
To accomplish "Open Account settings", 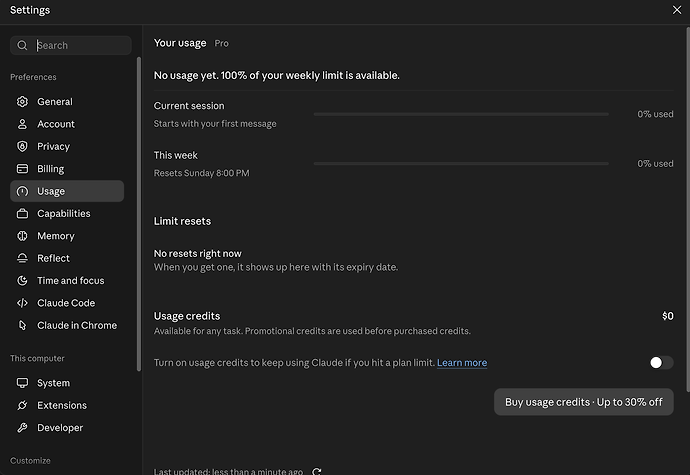I will click(67, 124).
